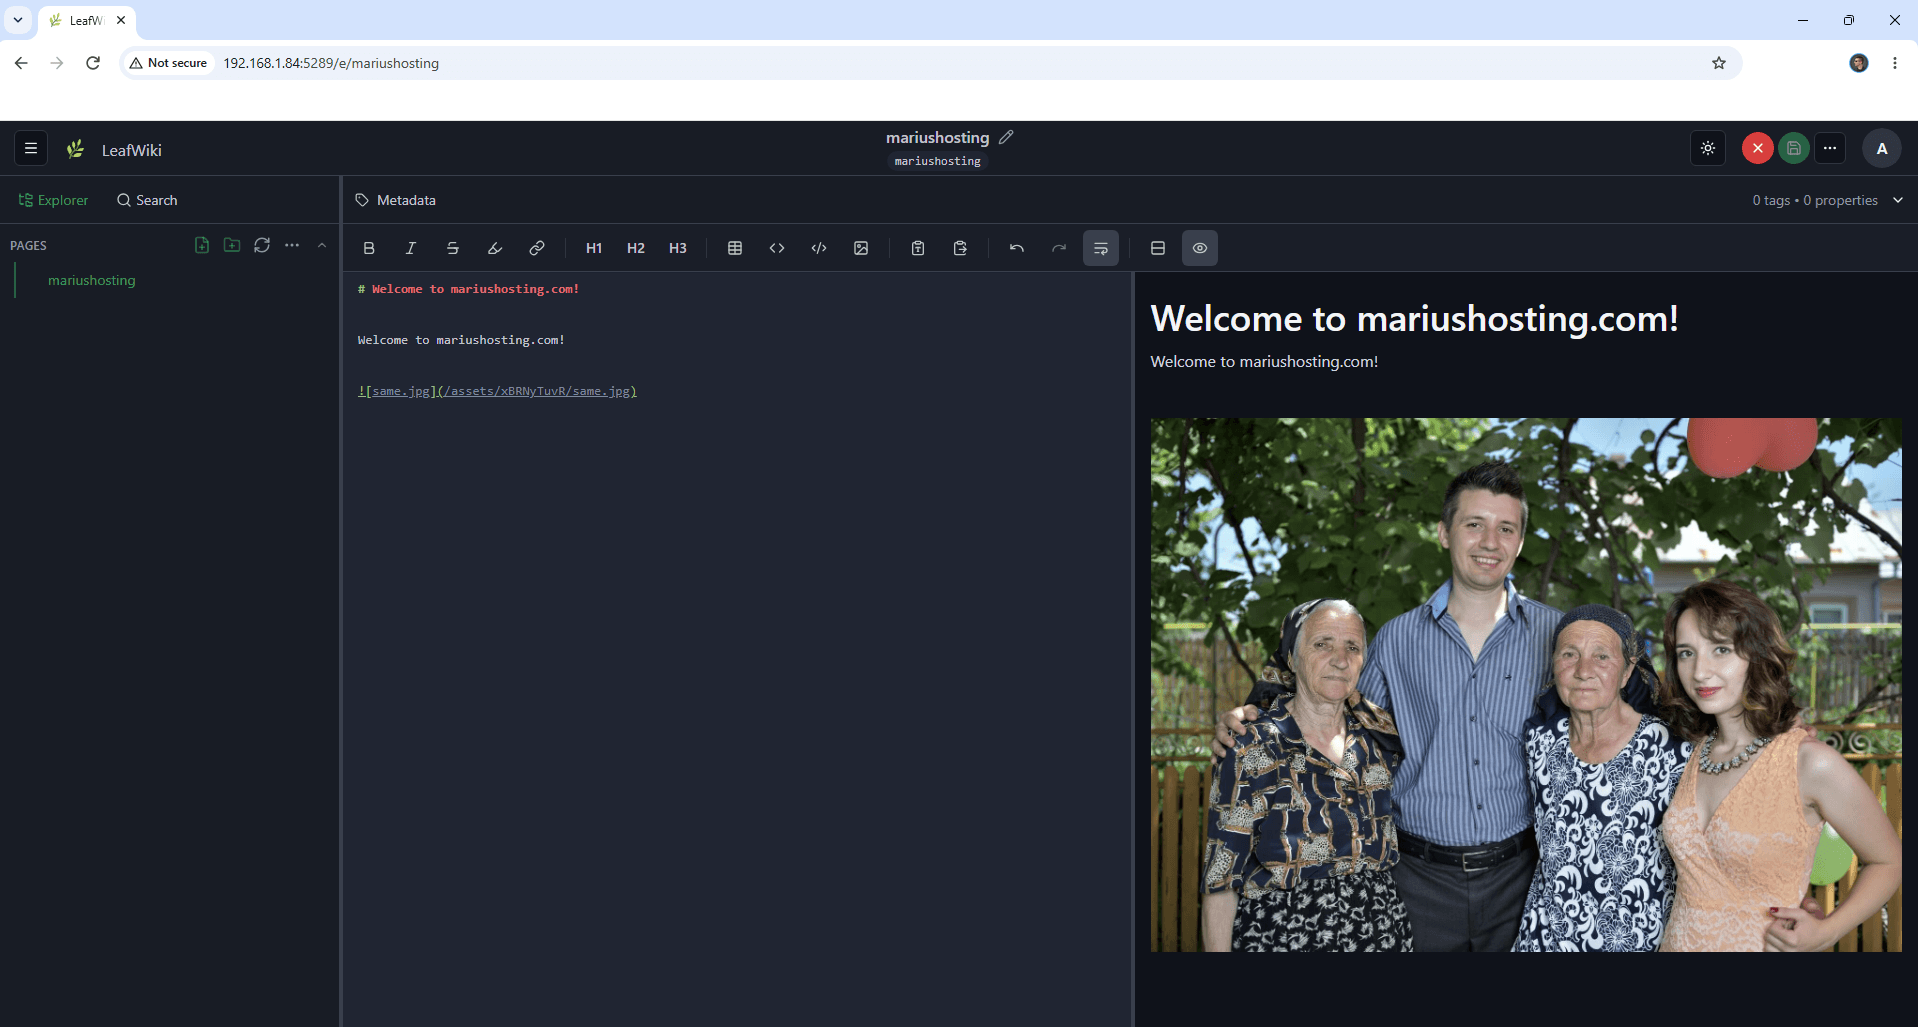Insert an H3 heading

678,248
